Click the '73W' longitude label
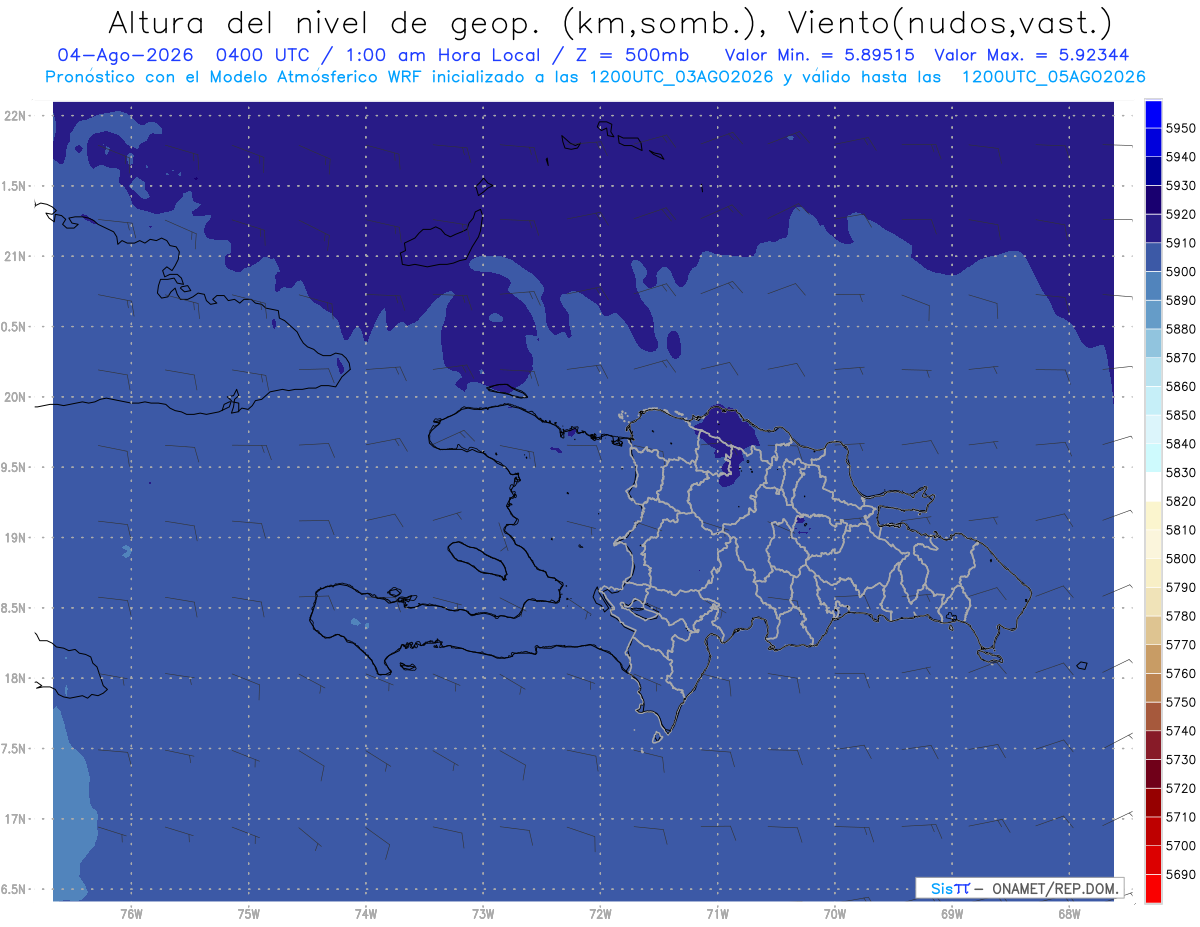The width and height of the screenshot is (1200, 927). [x=483, y=914]
